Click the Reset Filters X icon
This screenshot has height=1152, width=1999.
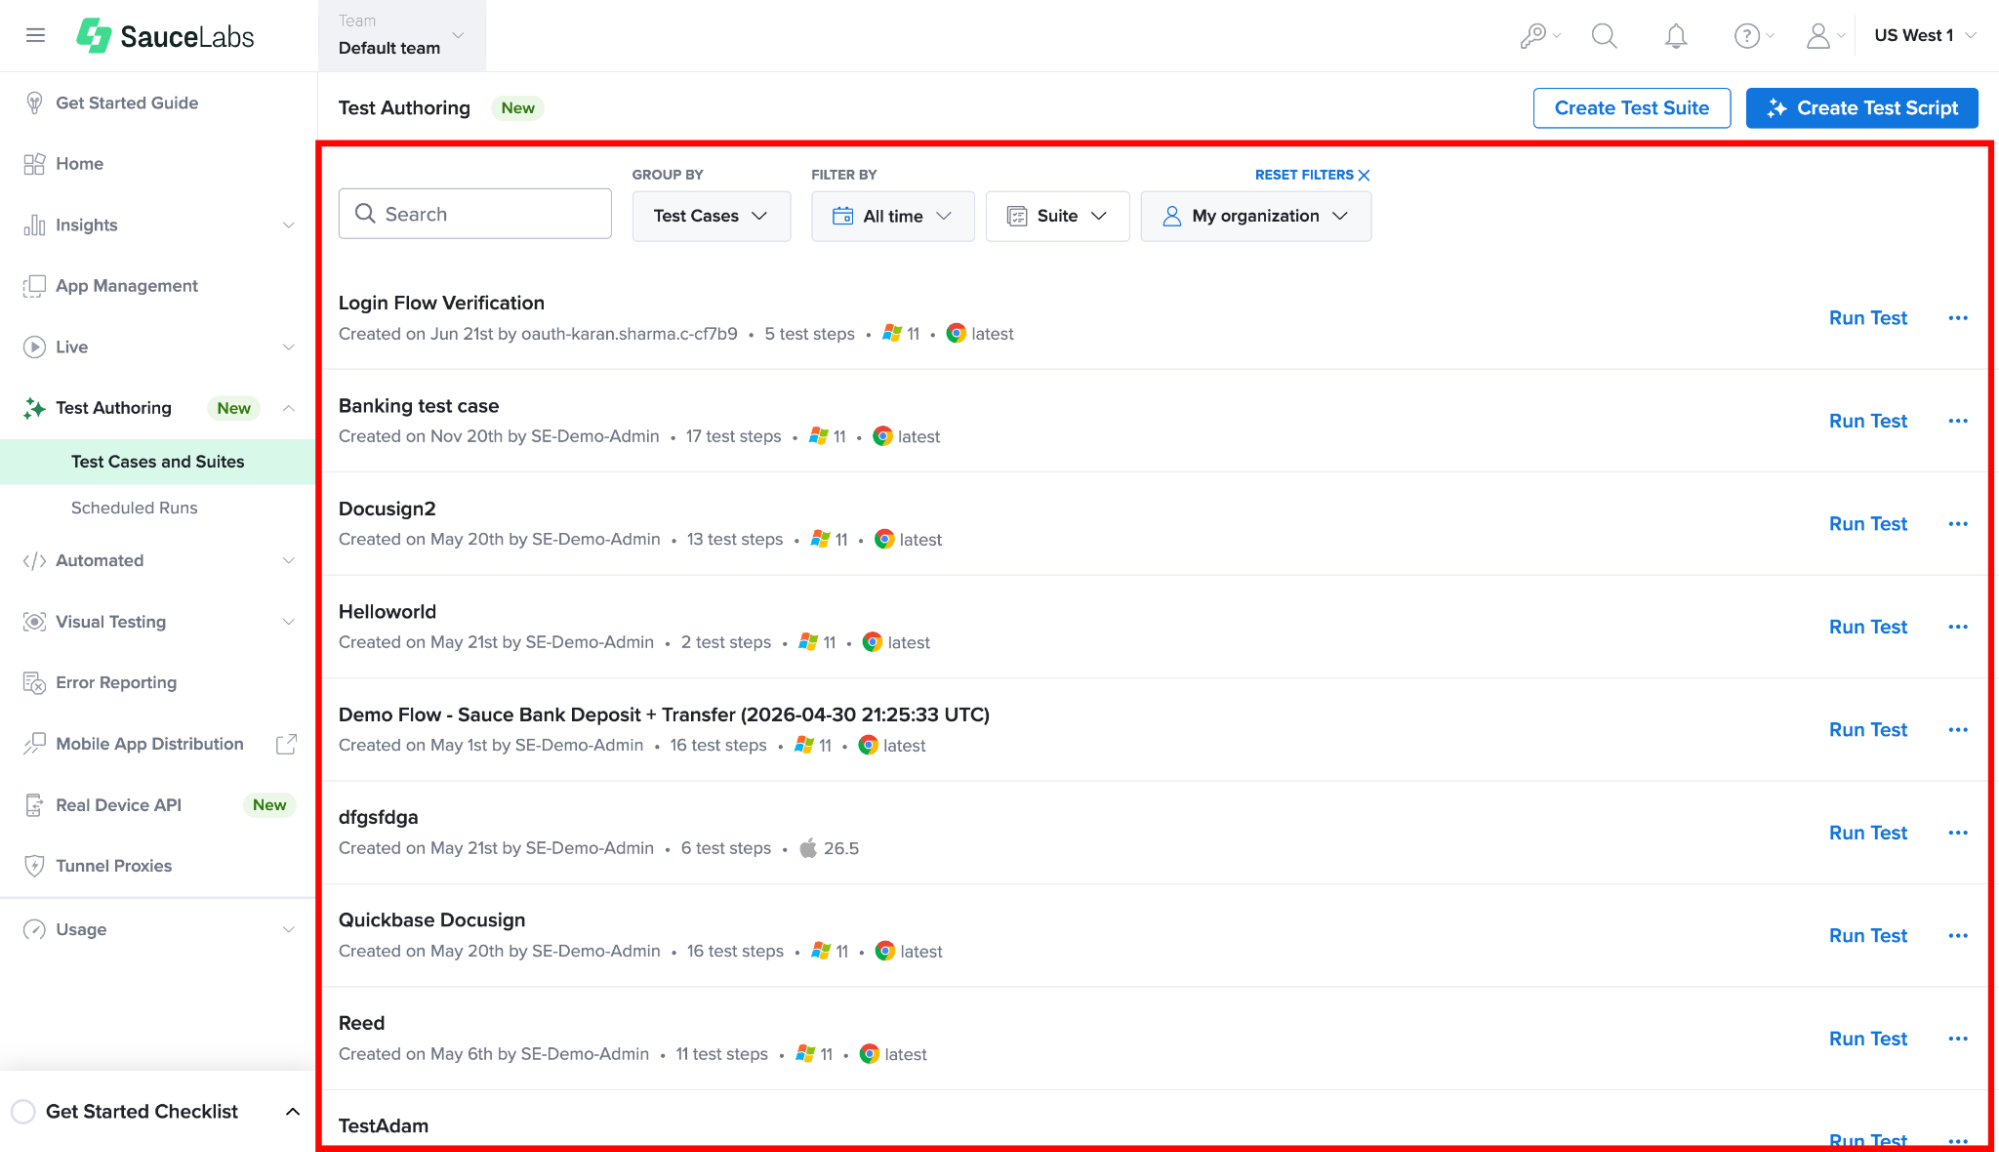[x=1364, y=175]
